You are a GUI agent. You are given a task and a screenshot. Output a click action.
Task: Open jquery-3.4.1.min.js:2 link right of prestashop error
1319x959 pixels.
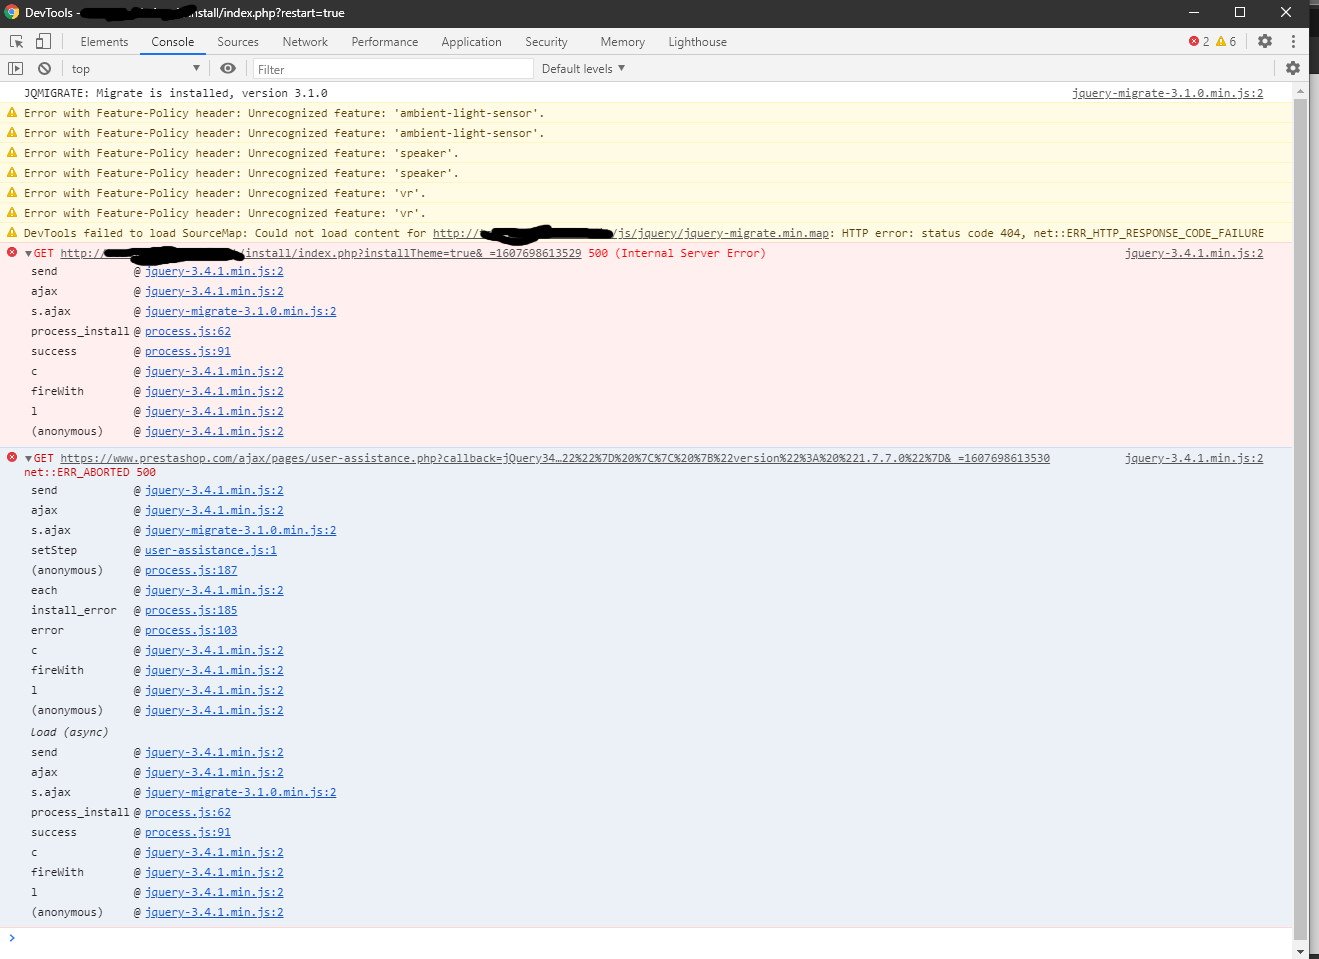click(x=1194, y=458)
